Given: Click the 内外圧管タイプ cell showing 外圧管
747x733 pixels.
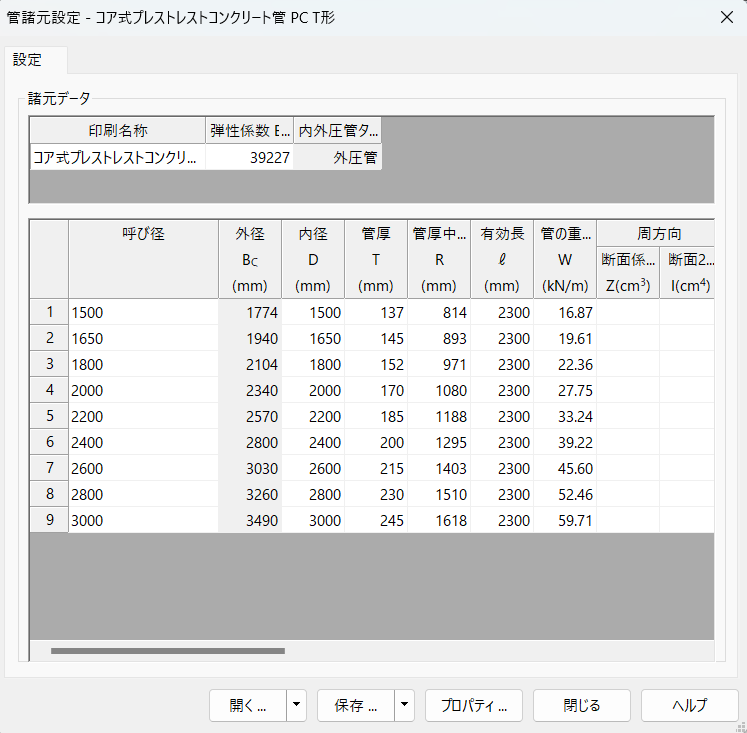Looking at the screenshot, I should coord(338,157).
